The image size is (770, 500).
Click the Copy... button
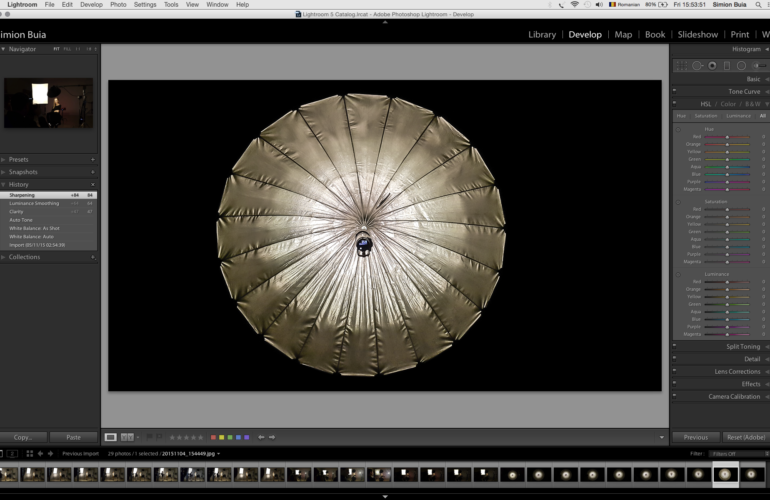click(x=23, y=437)
